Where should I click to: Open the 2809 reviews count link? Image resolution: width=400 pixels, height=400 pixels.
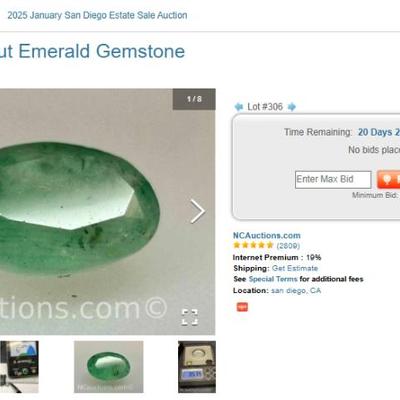tap(288, 246)
